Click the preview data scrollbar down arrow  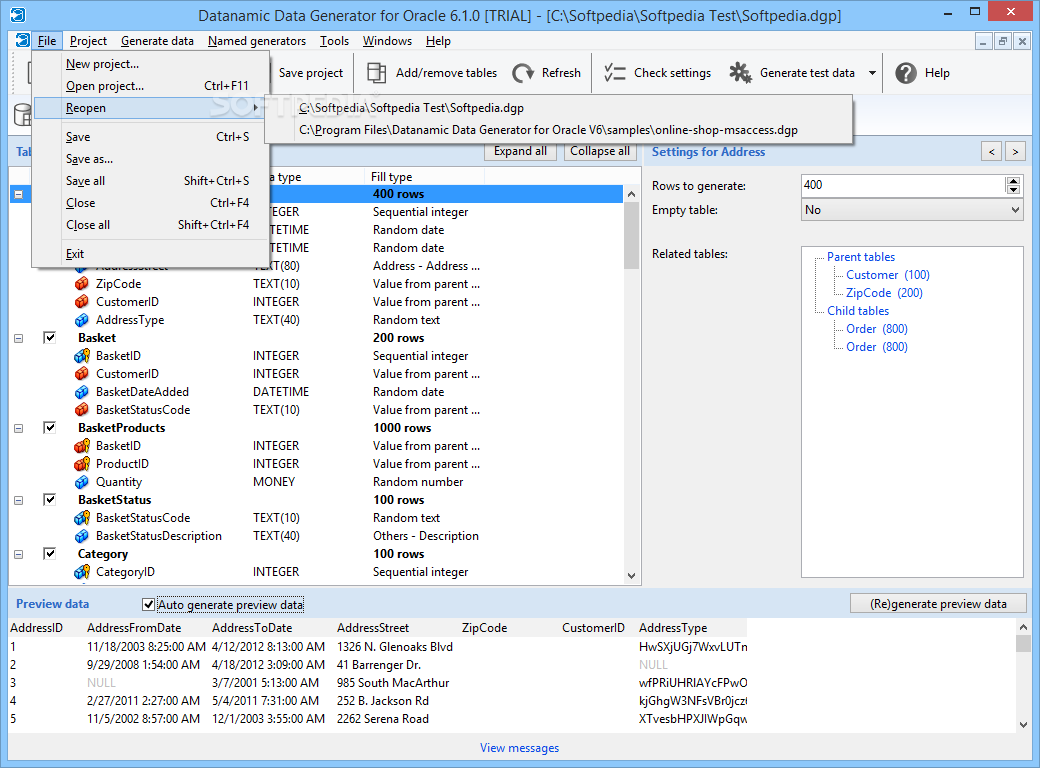(1023, 725)
